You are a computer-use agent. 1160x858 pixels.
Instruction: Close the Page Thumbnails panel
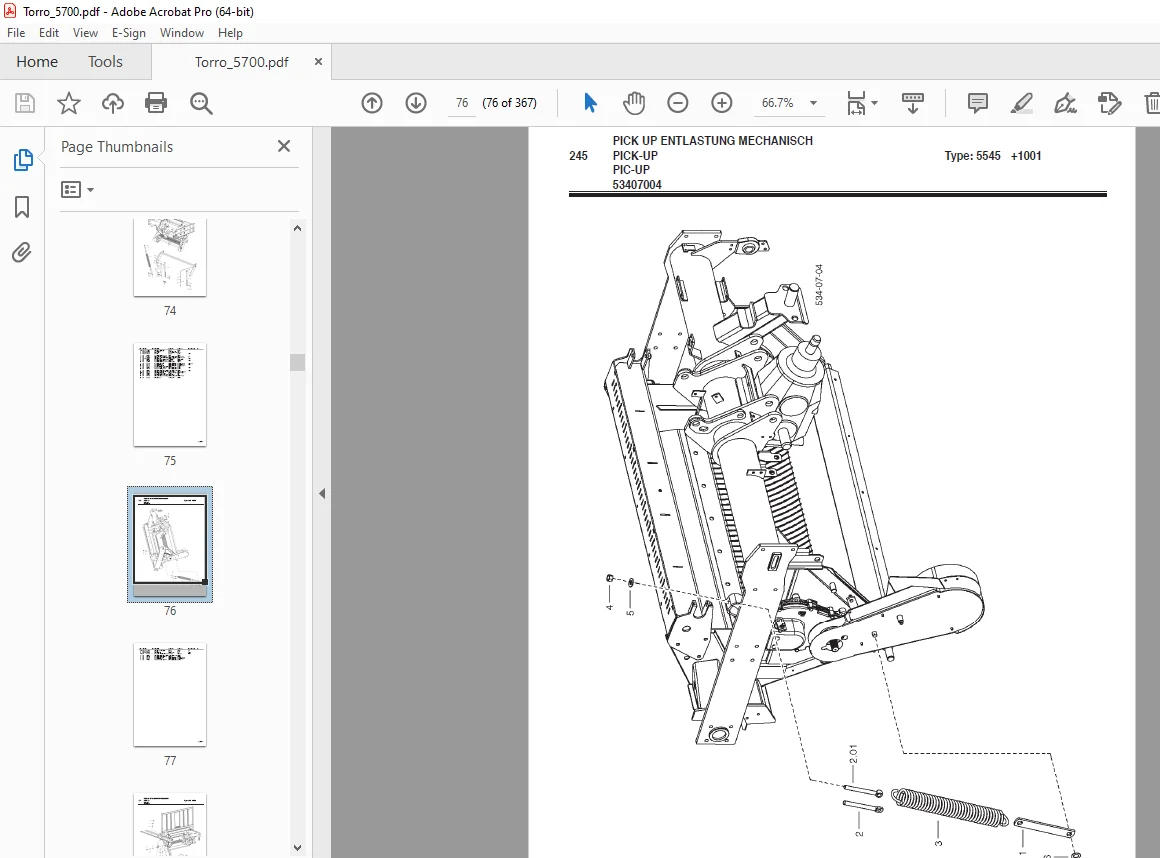point(284,146)
